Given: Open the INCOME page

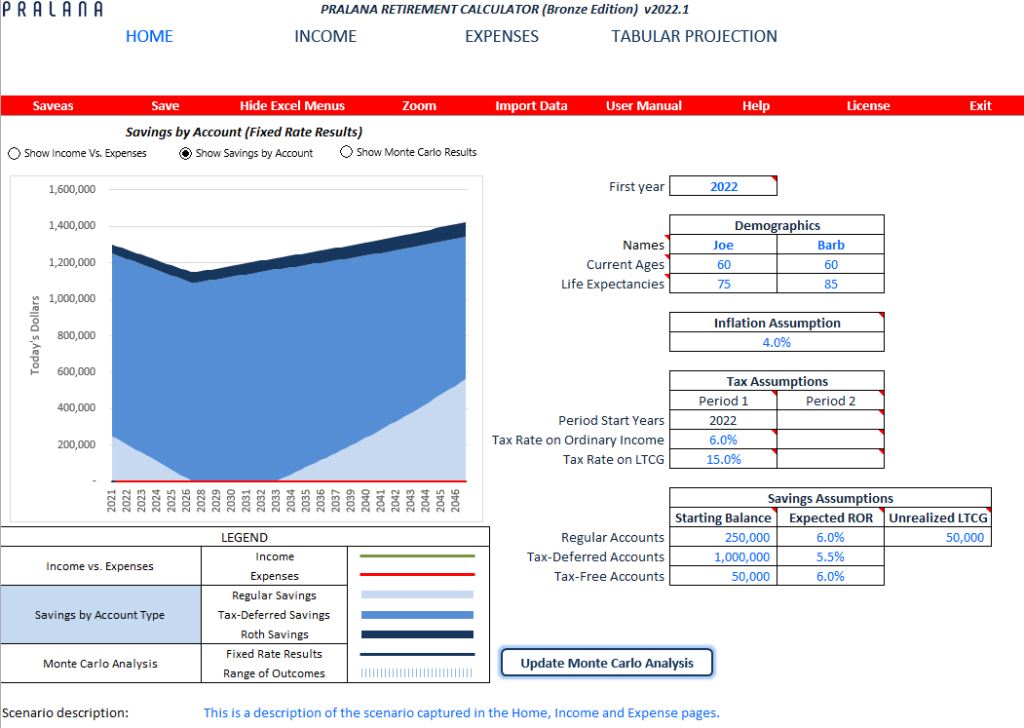Looking at the screenshot, I should (325, 36).
